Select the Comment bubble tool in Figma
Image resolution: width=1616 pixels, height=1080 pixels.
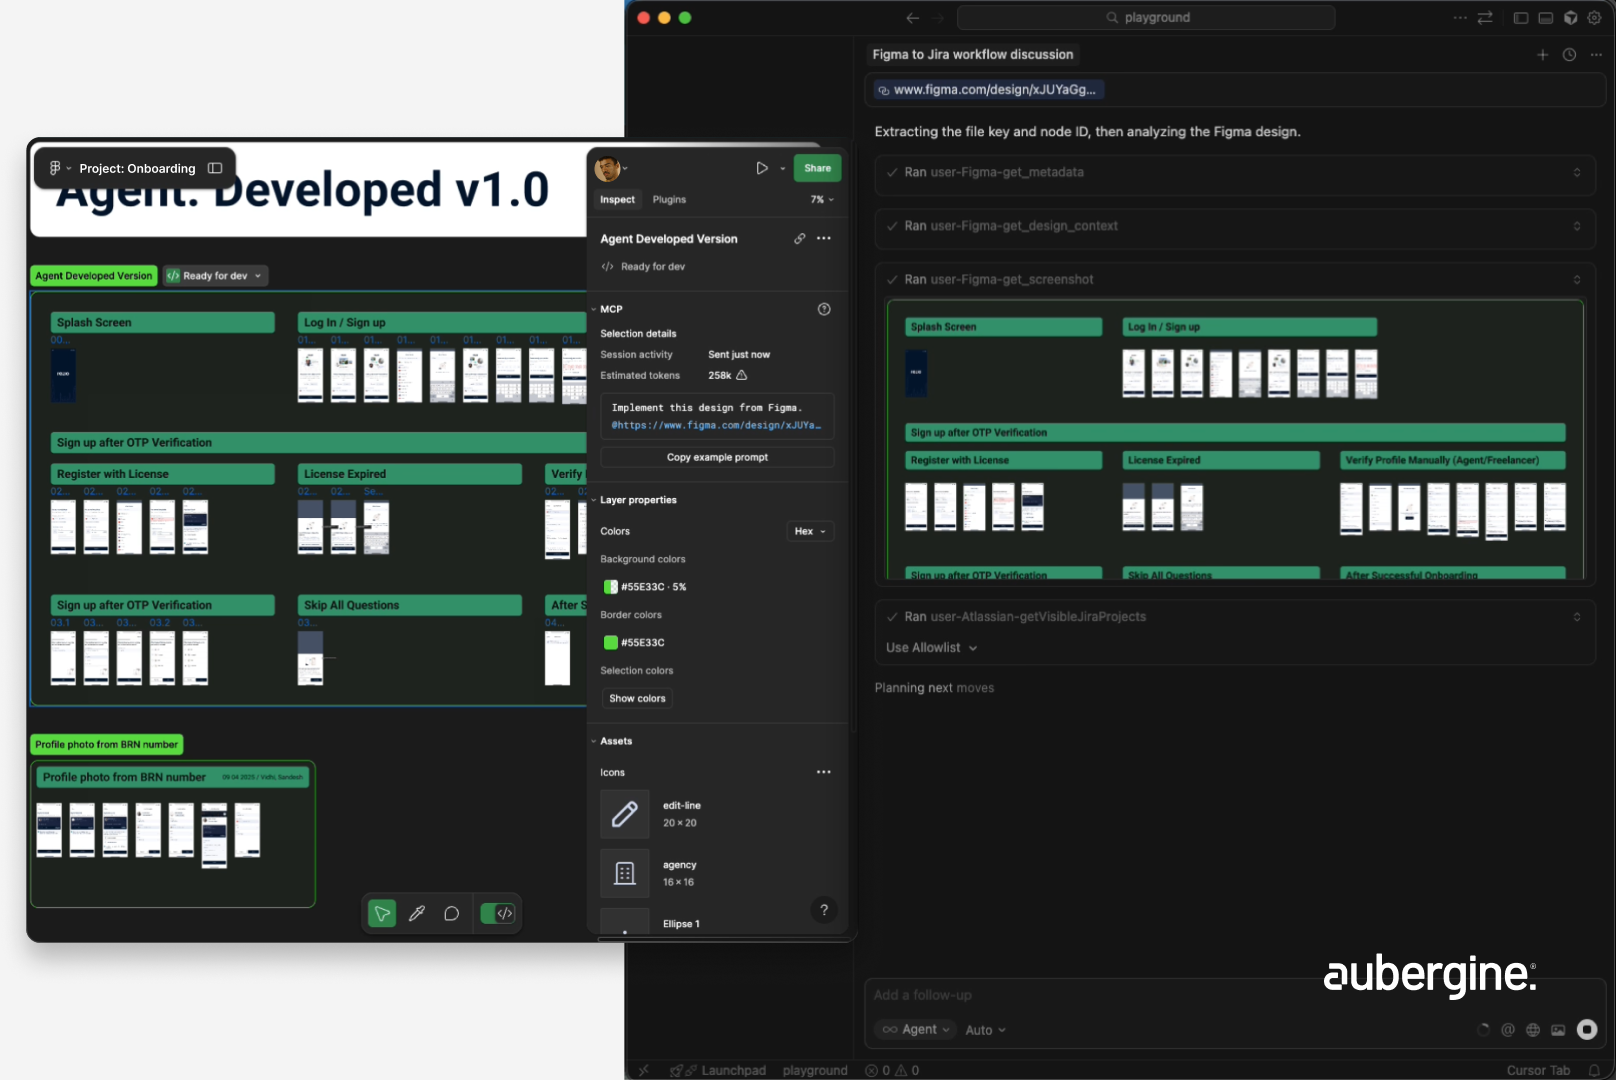click(452, 913)
